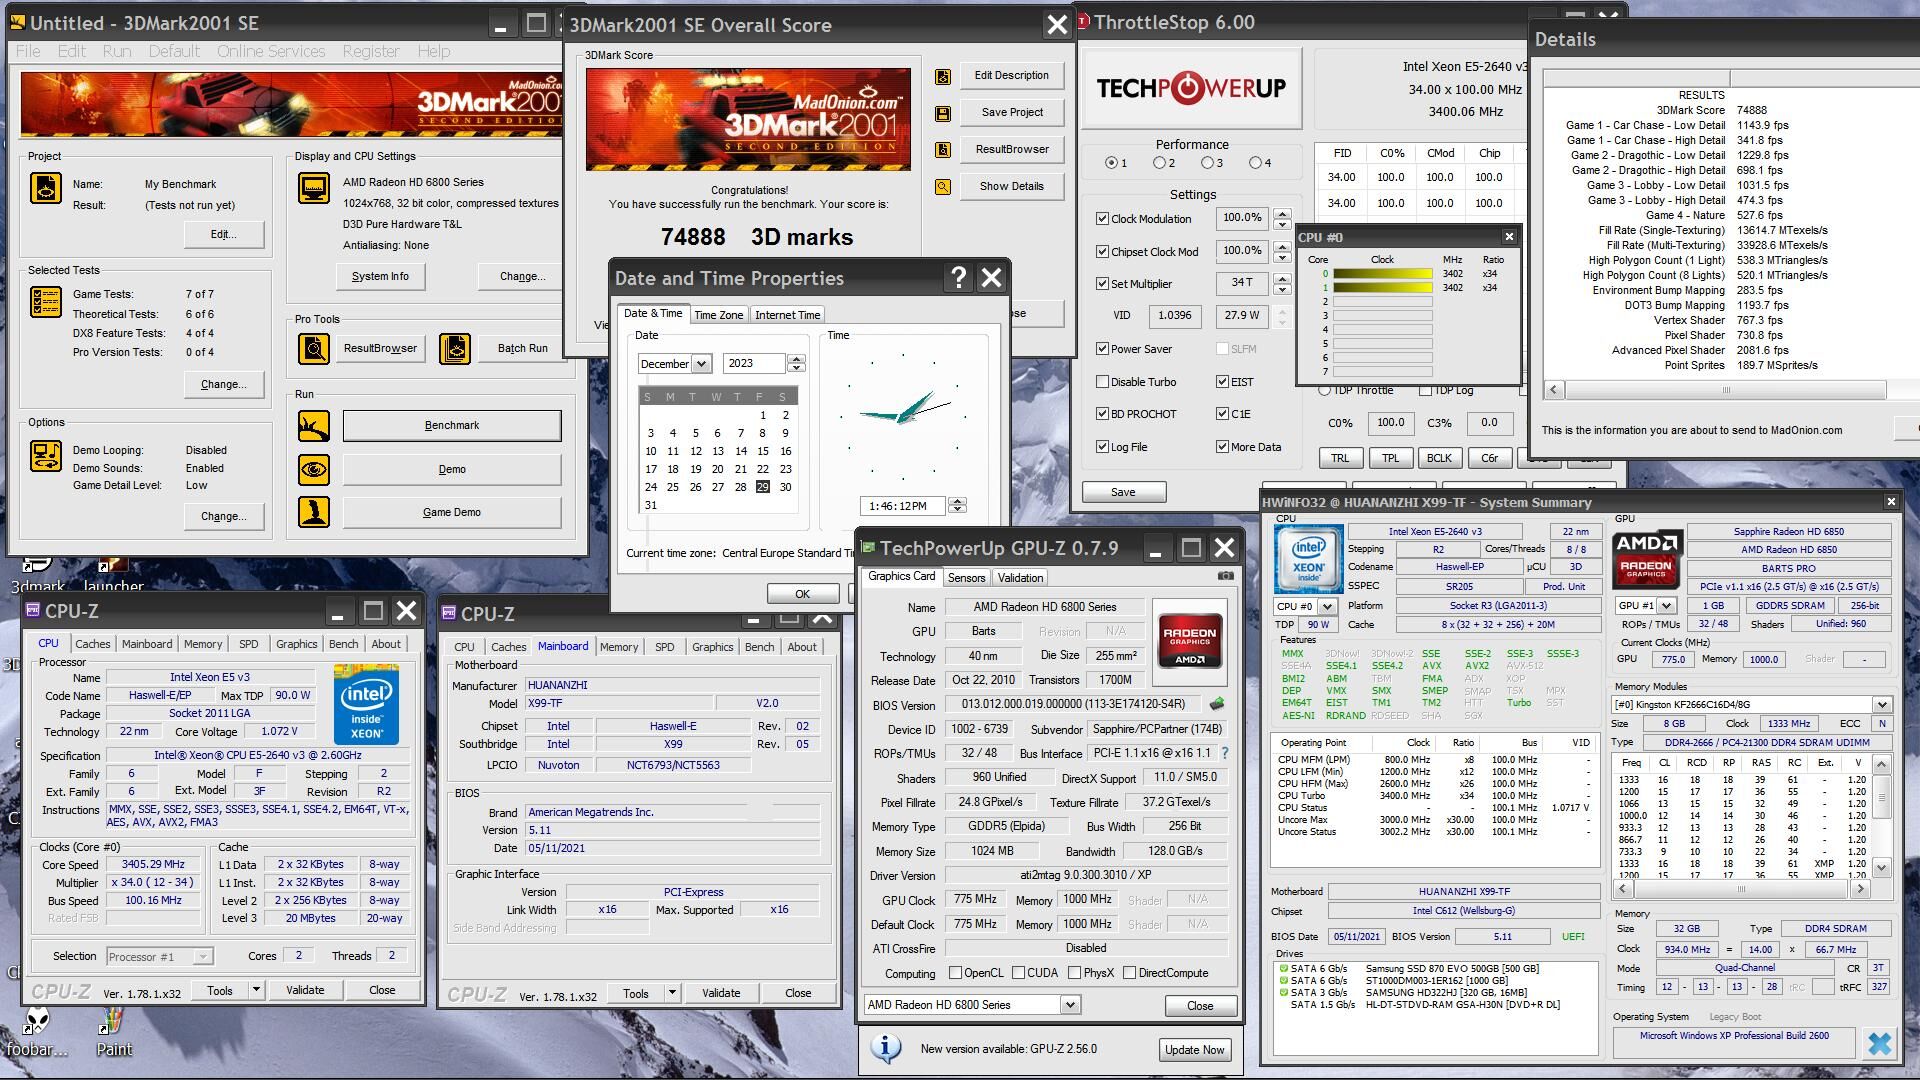
Task: Open the Paint desktop shortcut
Action: [112, 1032]
